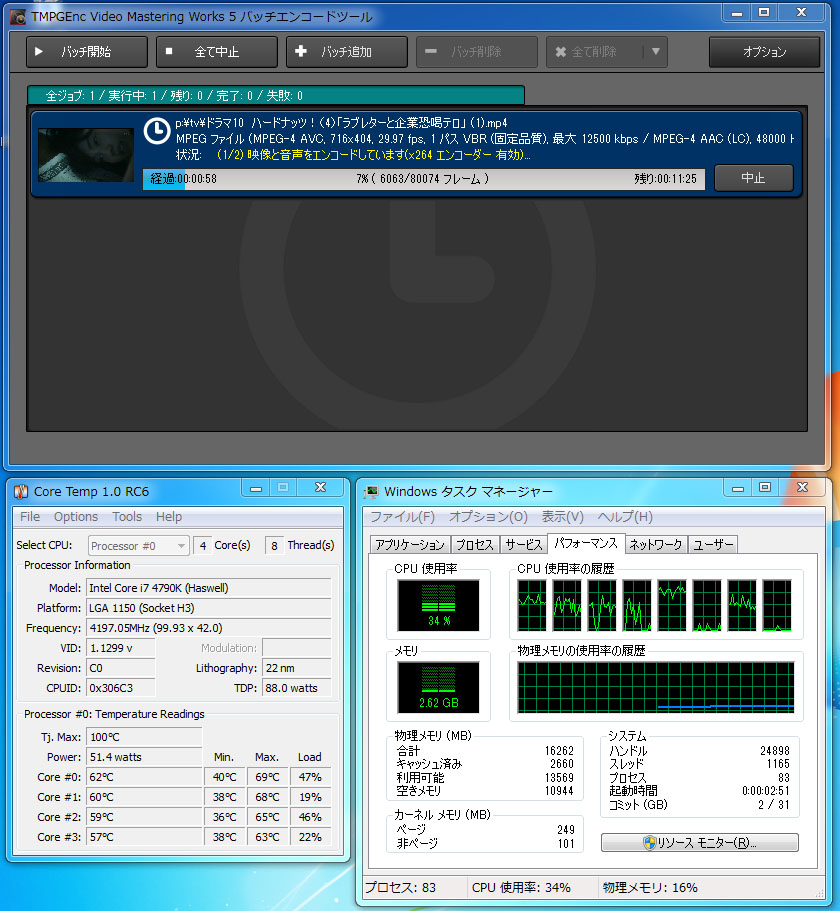840x911 pixels.
Task: Switch to the ユーザー tab
Action: pos(713,544)
